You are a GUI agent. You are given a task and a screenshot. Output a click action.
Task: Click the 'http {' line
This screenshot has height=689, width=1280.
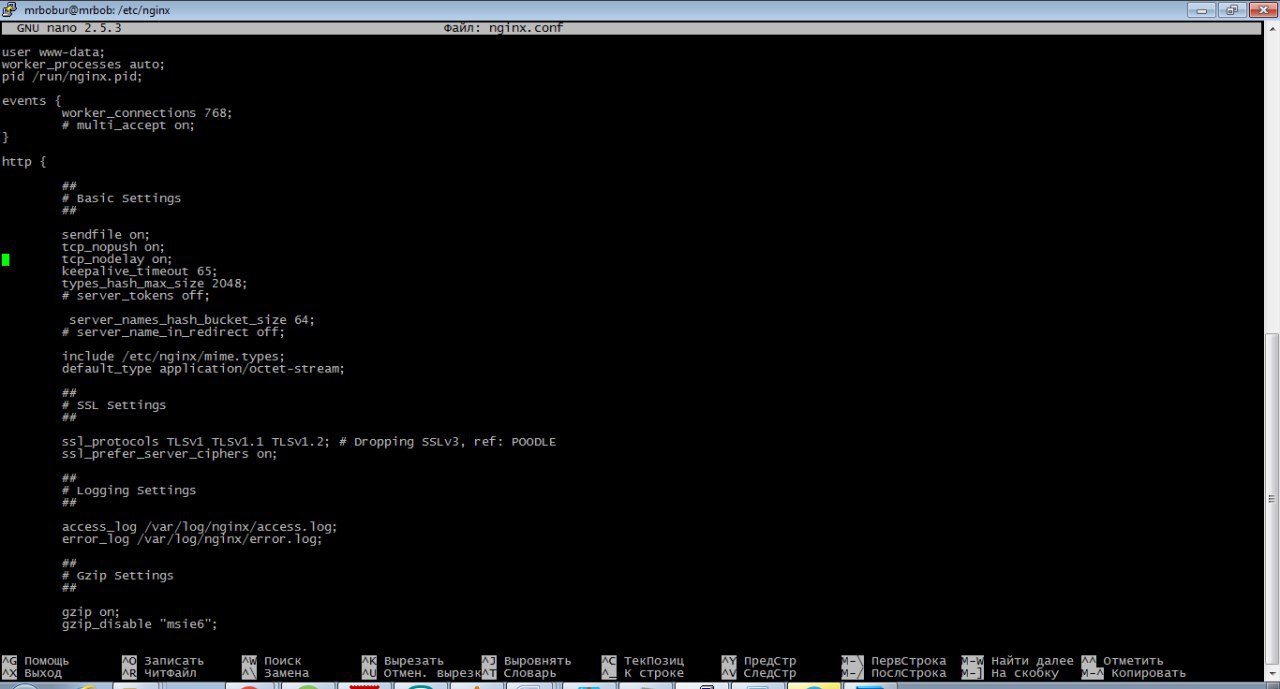[x=24, y=161]
